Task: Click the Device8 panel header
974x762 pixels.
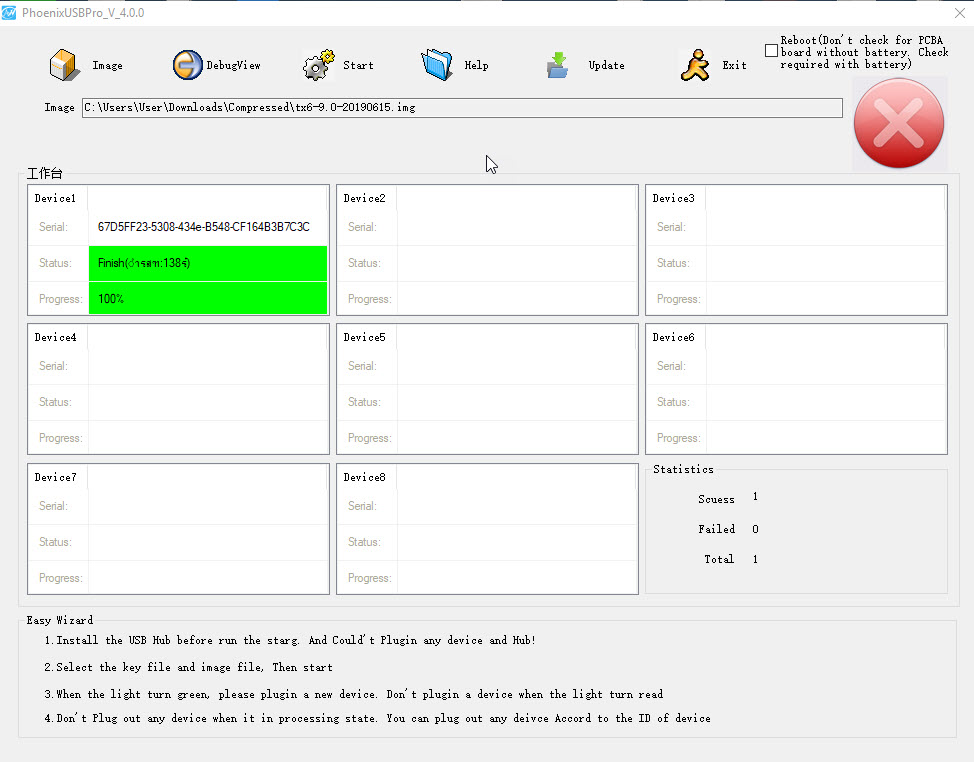Action: (x=365, y=477)
